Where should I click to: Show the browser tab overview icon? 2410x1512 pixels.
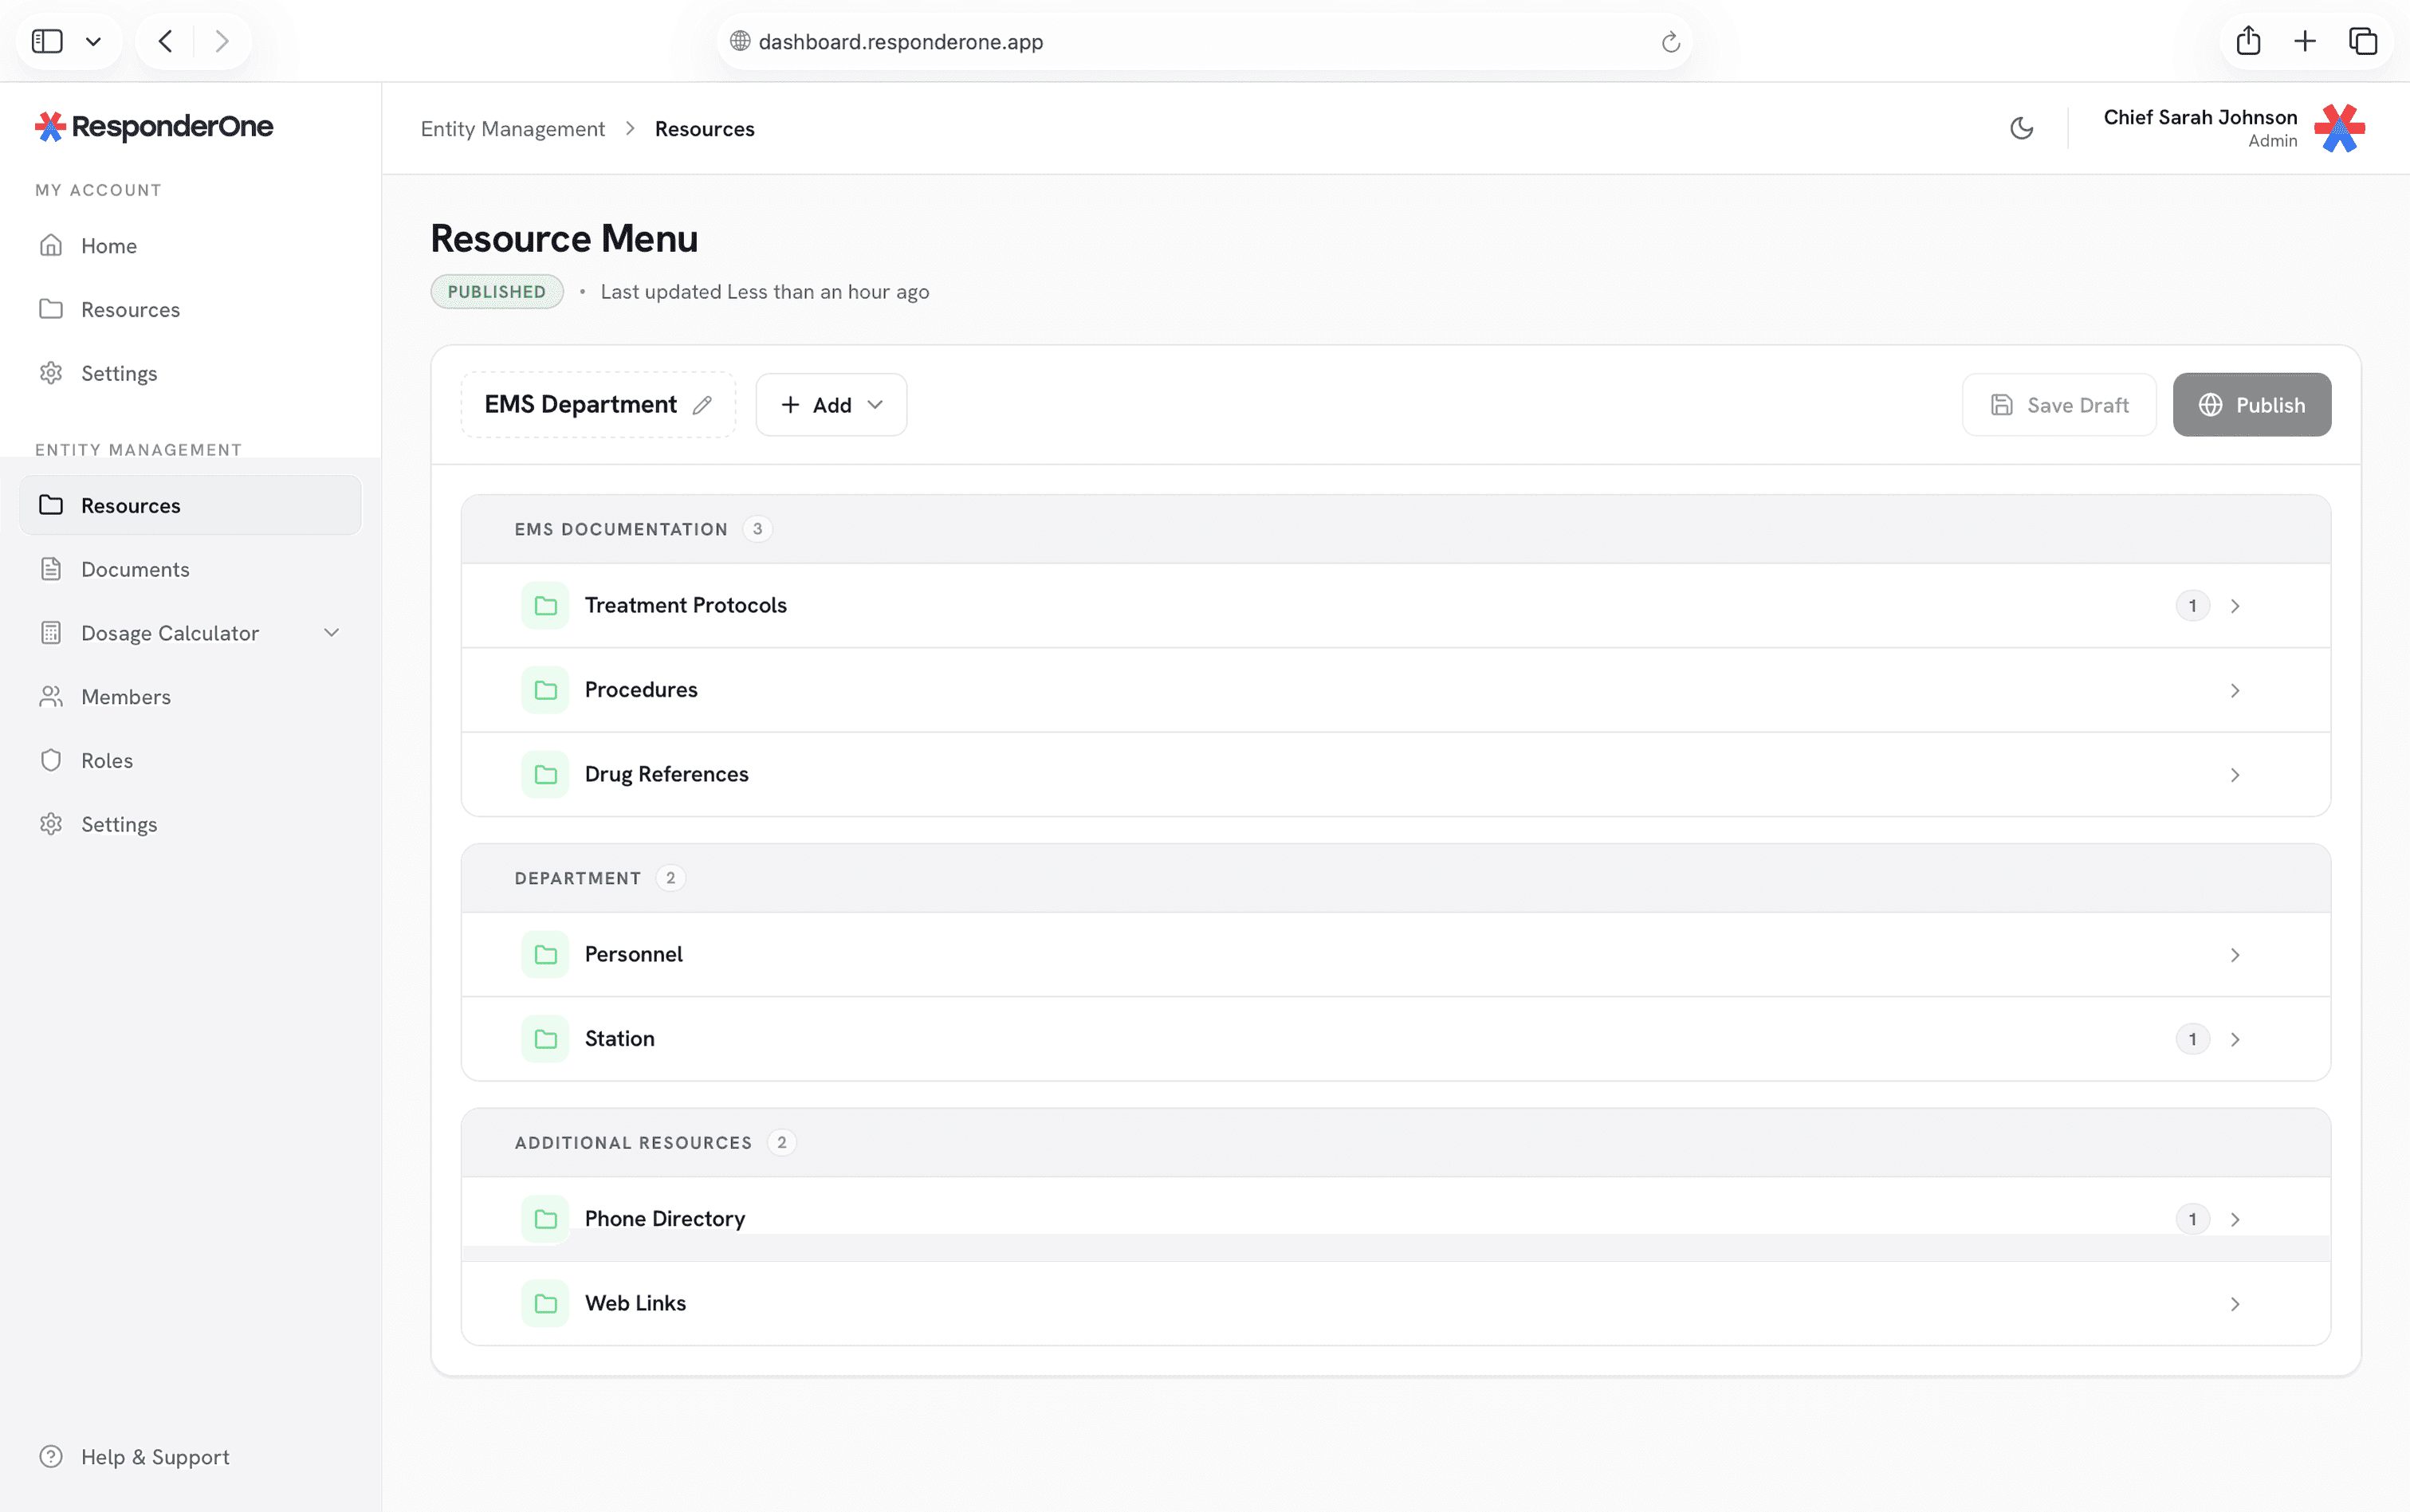click(x=2363, y=41)
